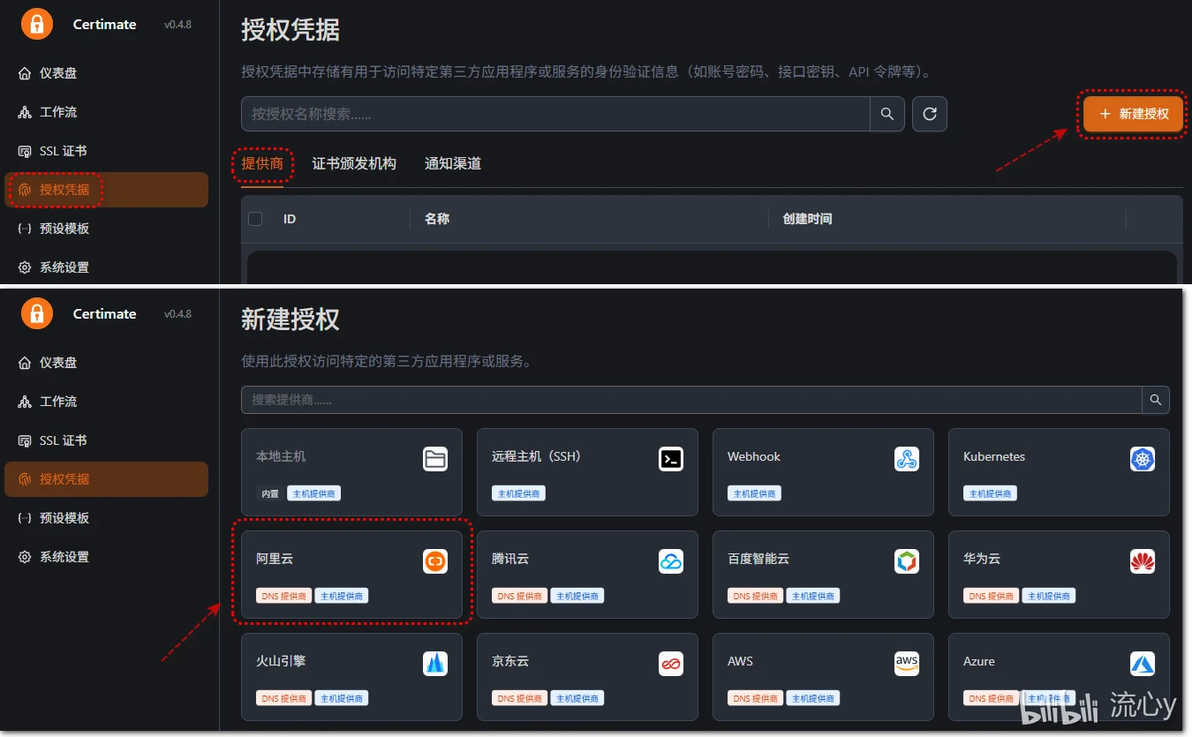The width and height of the screenshot is (1192, 737).
Task: Select the 火山引擎 provider icon
Action: click(x=435, y=664)
